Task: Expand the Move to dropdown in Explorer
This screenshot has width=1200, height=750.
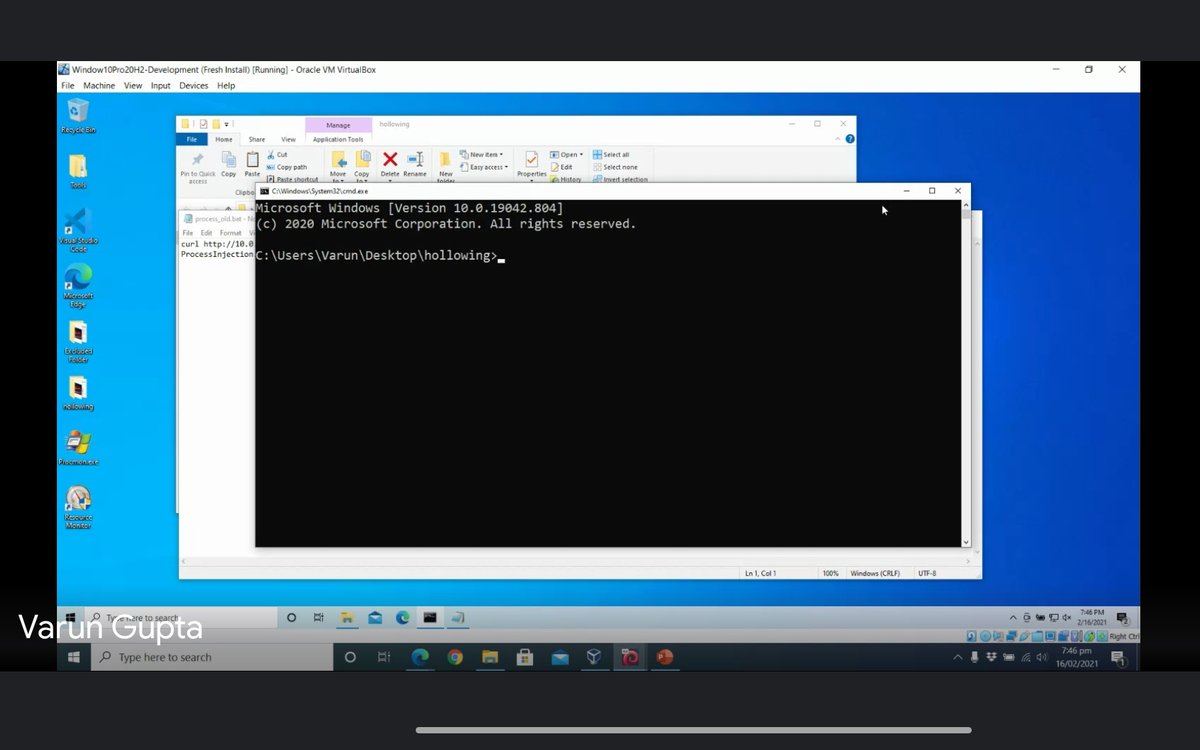Action: pyautogui.click(x=338, y=167)
